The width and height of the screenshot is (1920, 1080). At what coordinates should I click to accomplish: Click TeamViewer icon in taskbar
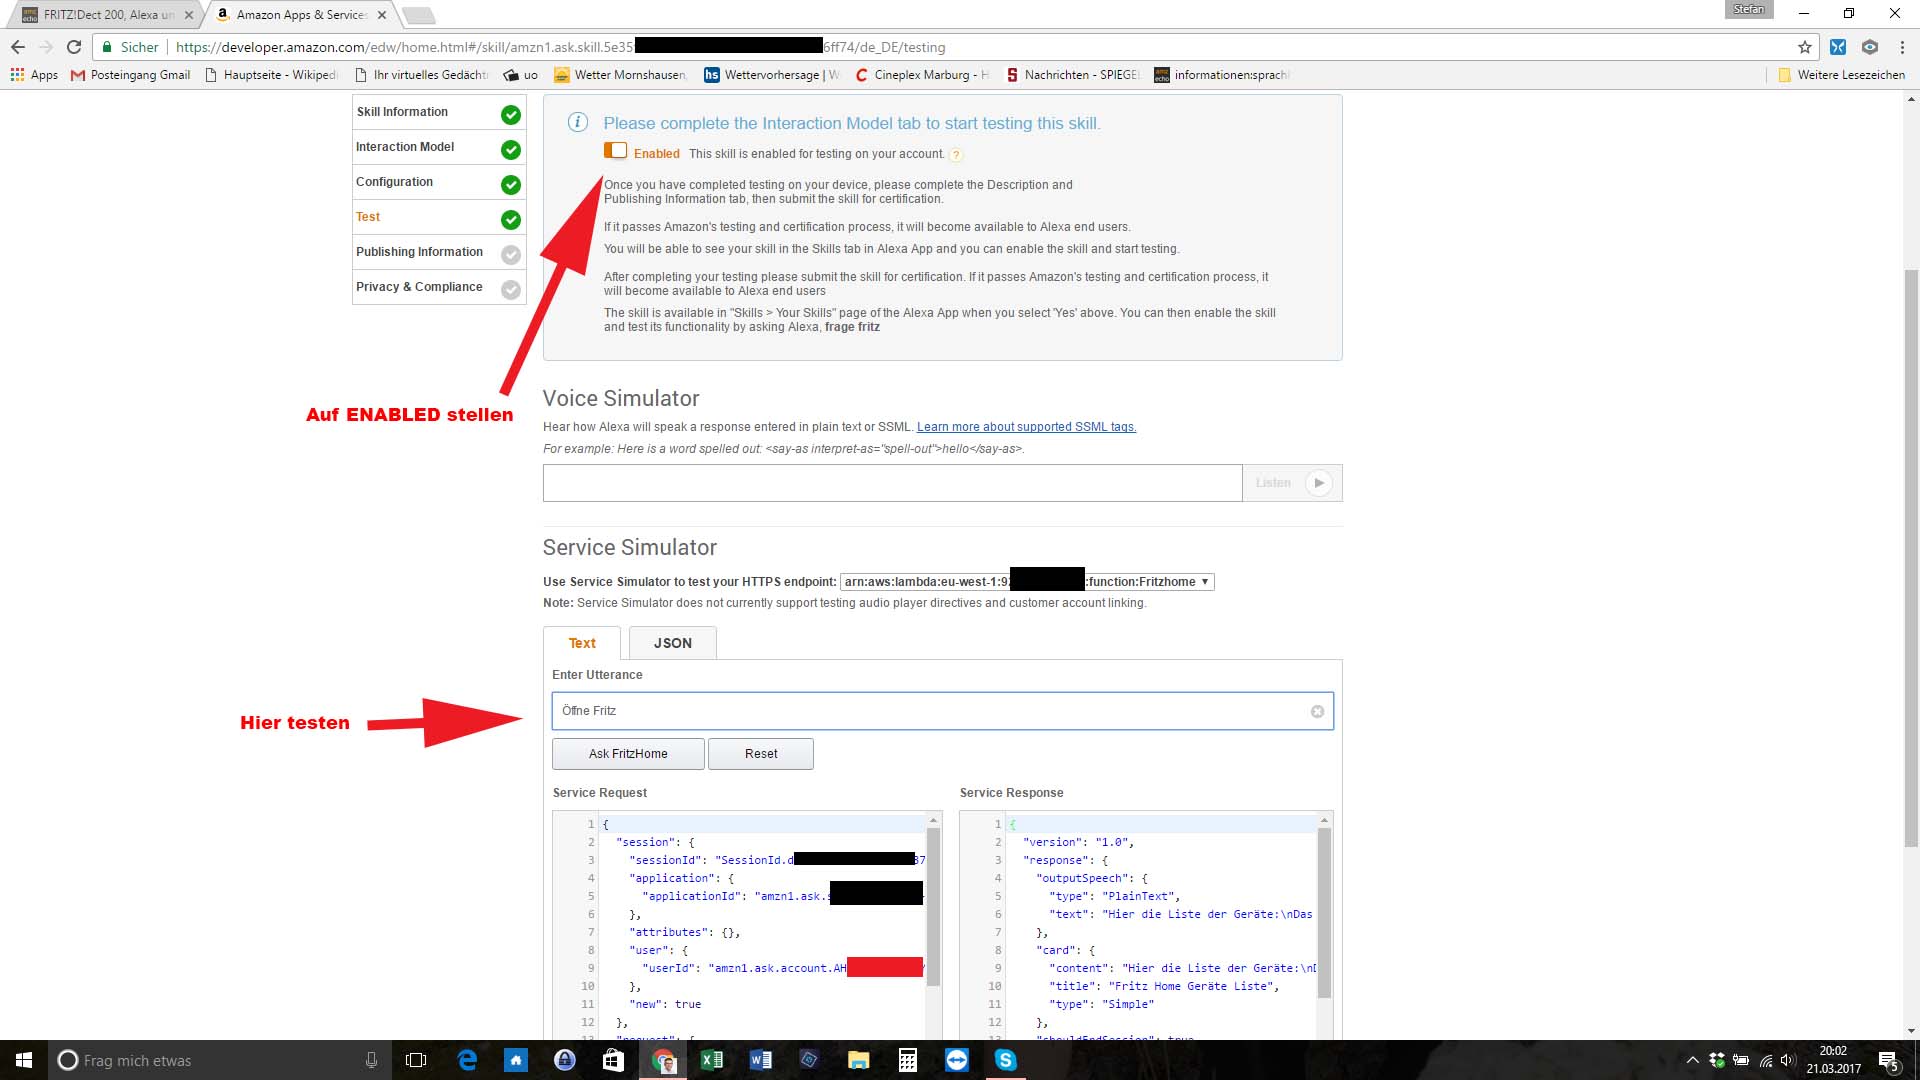click(x=956, y=1060)
